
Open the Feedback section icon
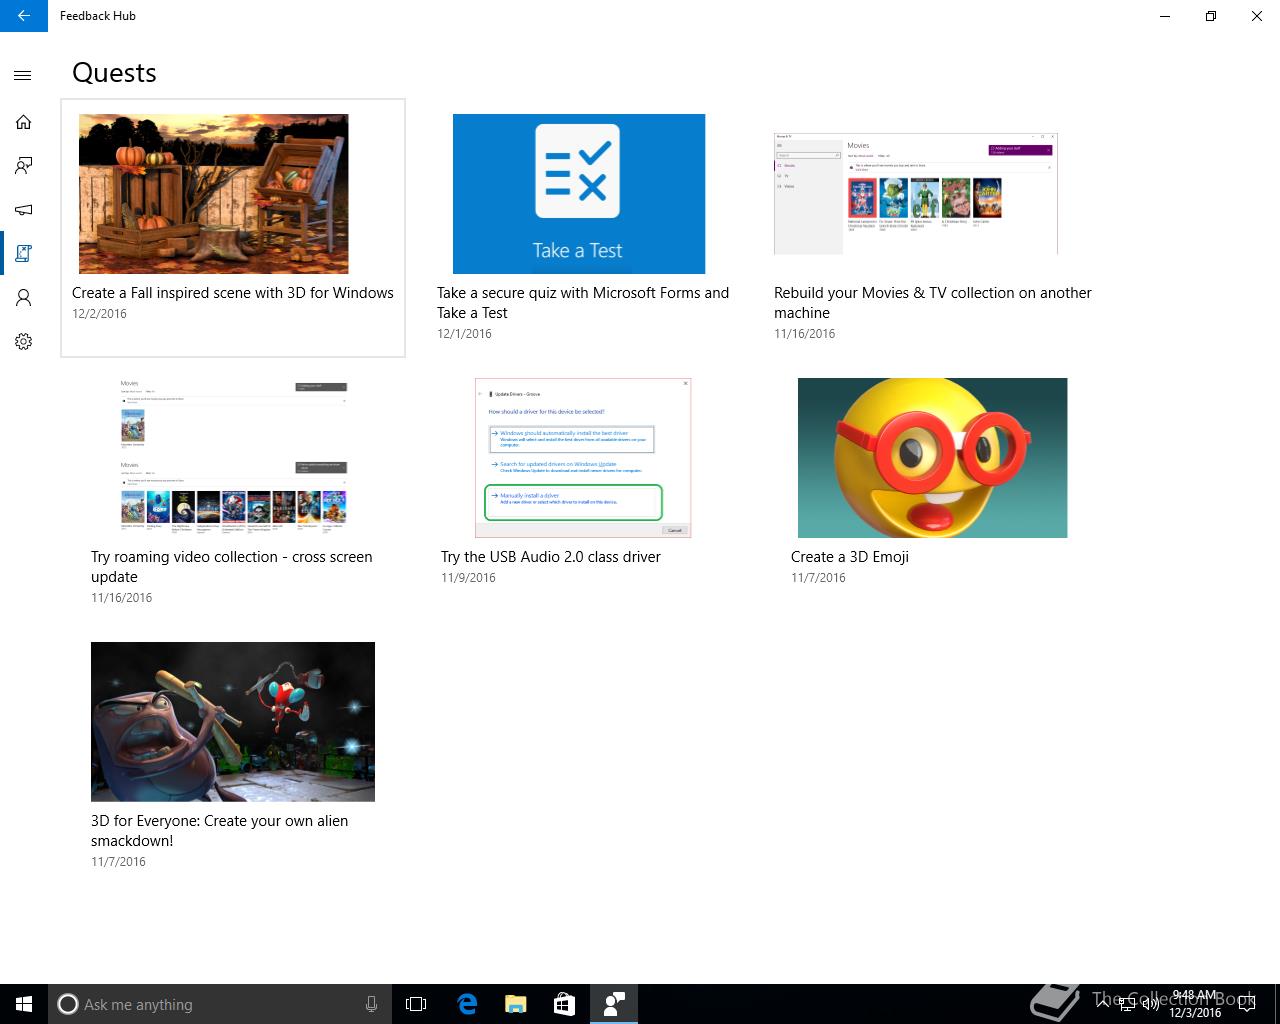(23, 166)
